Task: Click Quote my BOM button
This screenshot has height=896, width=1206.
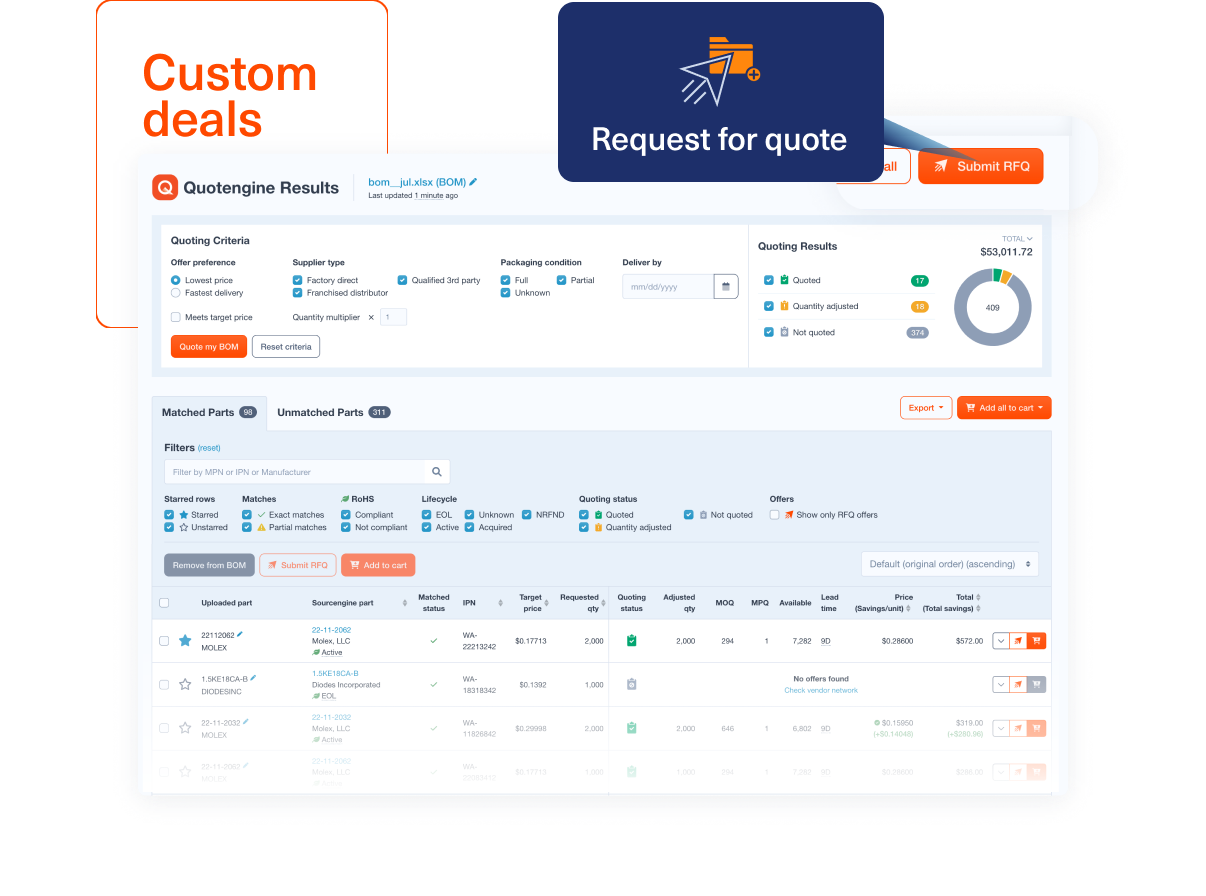Action: click(x=209, y=347)
